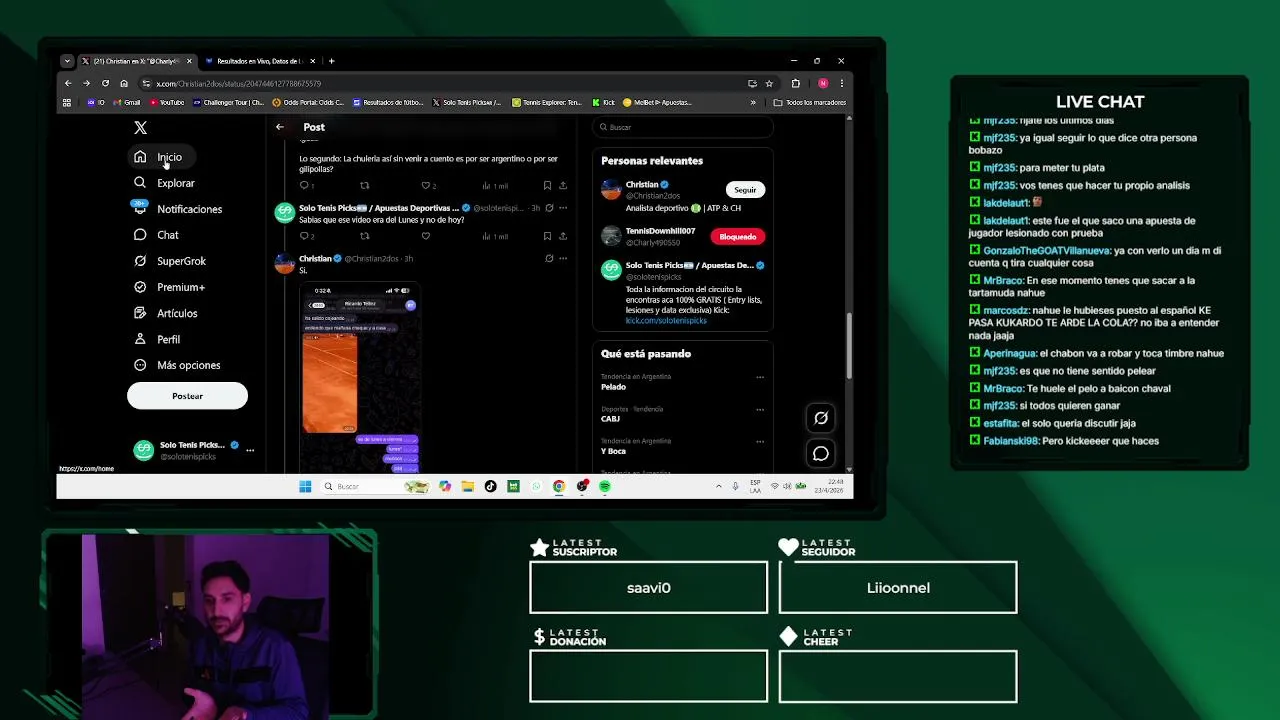
Task: Reload the page in Chrome
Action: (x=105, y=83)
